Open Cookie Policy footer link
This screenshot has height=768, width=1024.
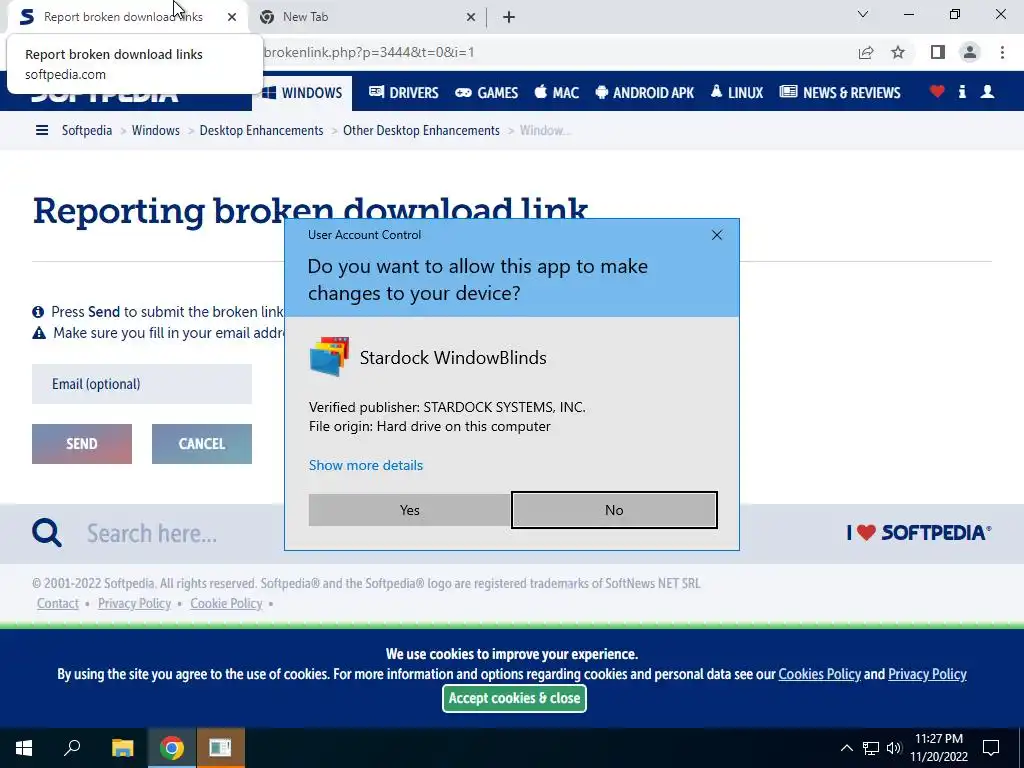click(226, 603)
